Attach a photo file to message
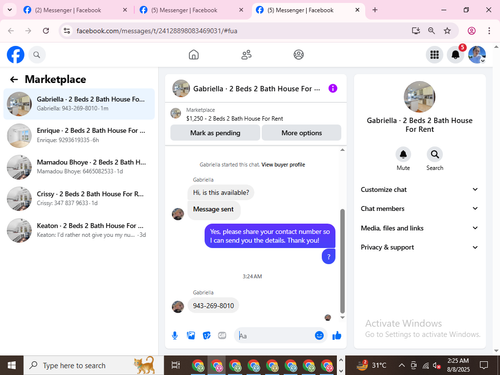The width and height of the screenshot is (500, 375). click(x=191, y=335)
